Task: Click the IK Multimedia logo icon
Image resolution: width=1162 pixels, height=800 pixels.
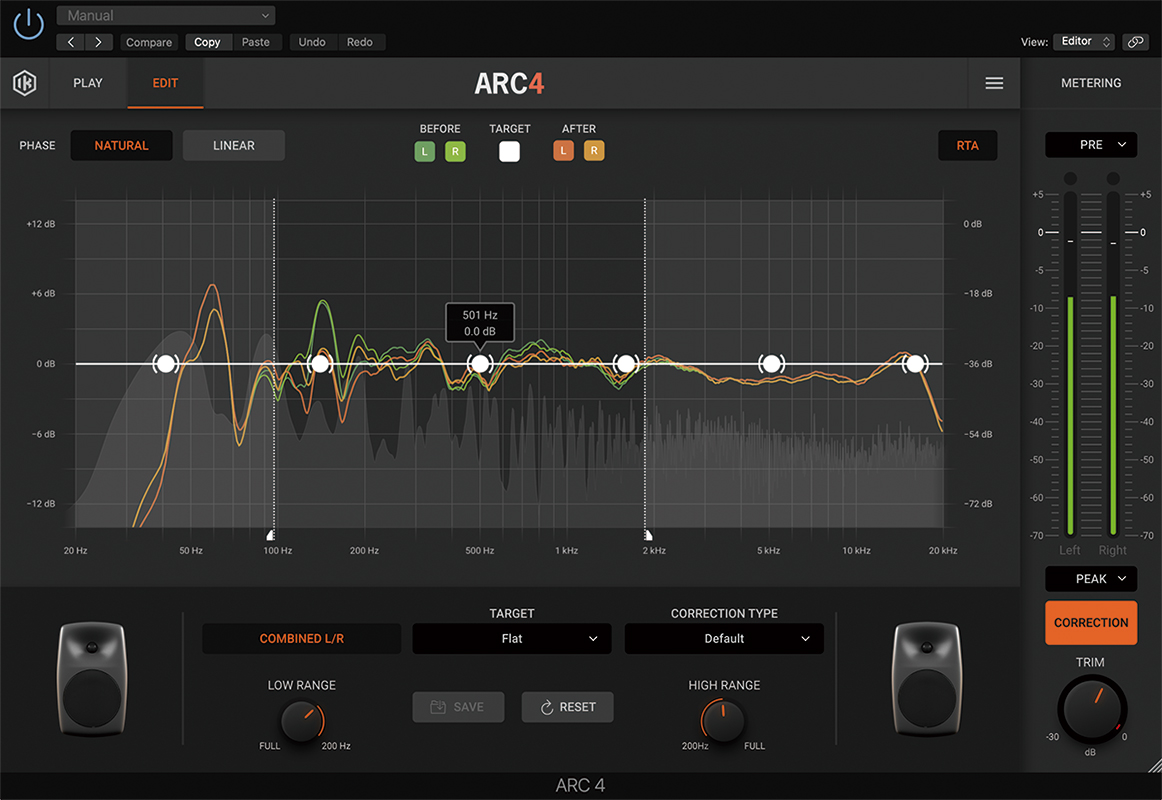Action: [24, 83]
